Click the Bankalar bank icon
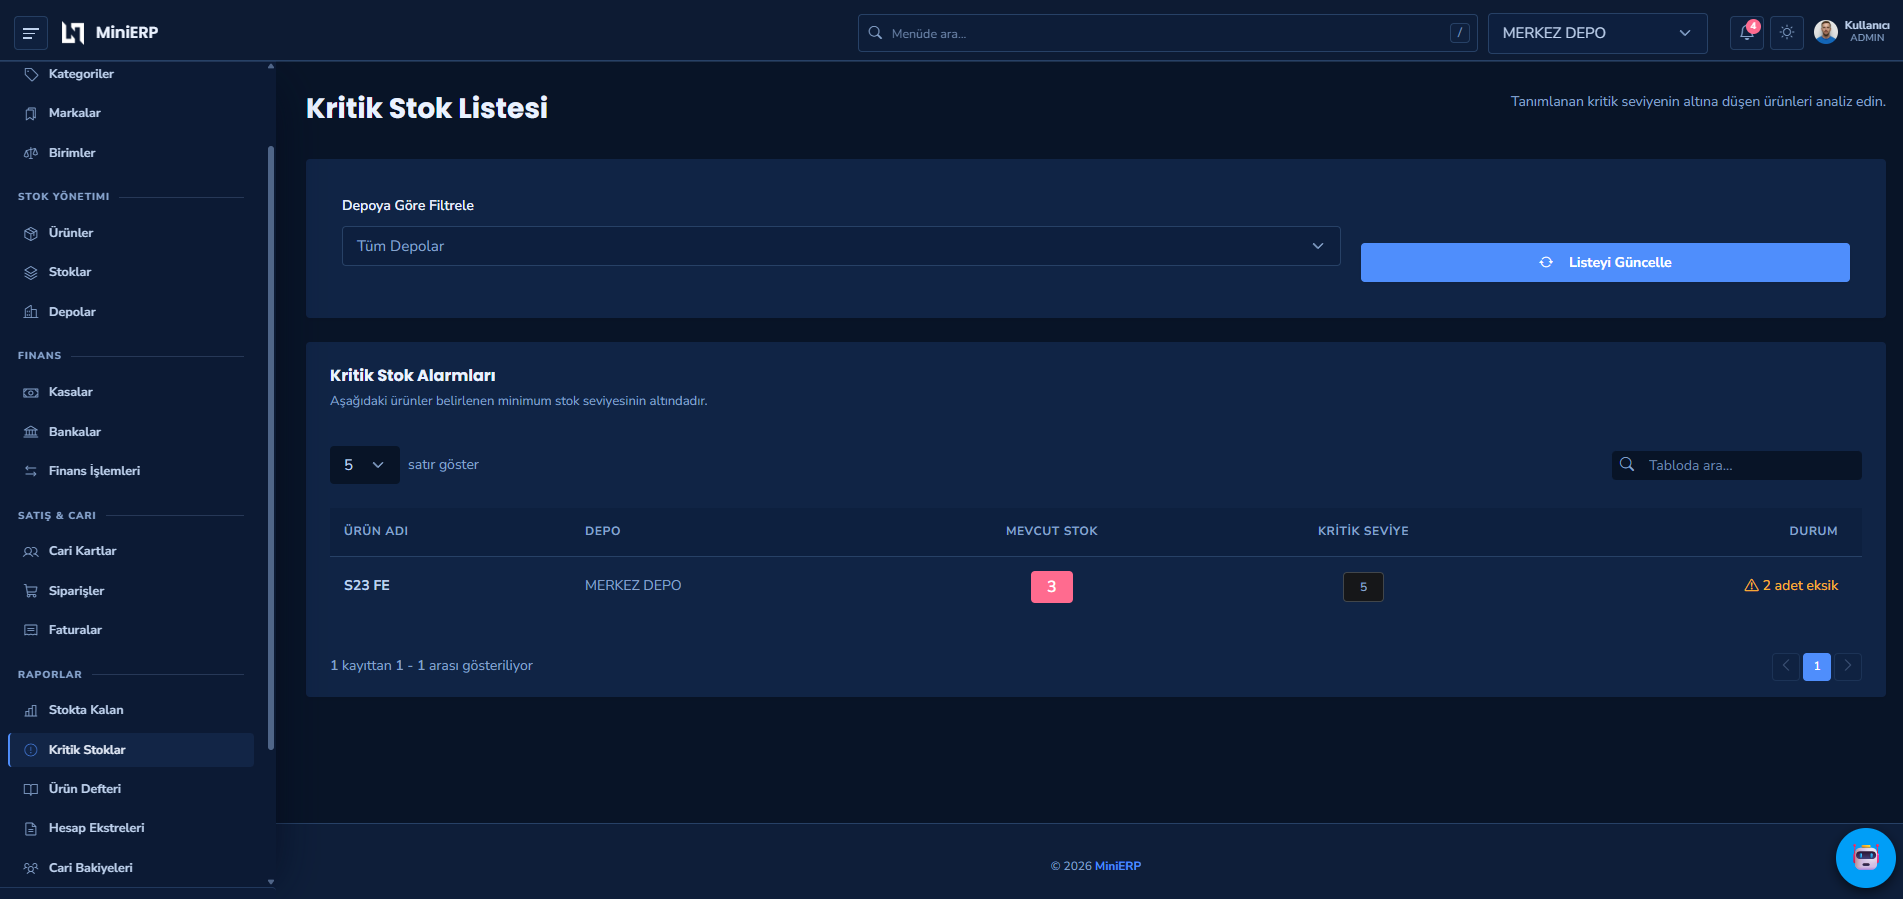The image size is (1903, 899). click(31, 432)
